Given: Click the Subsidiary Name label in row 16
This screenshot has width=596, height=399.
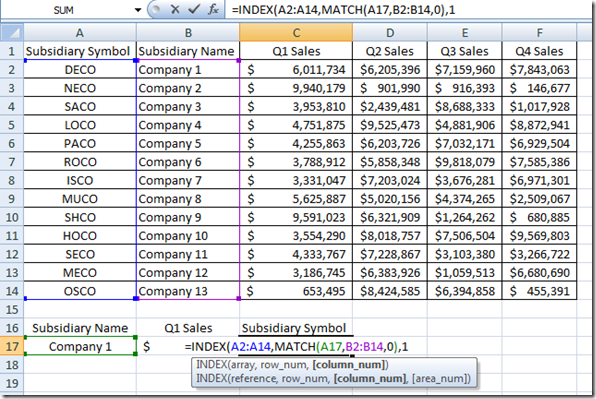Looking at the screenshot, I should point(80,328).
